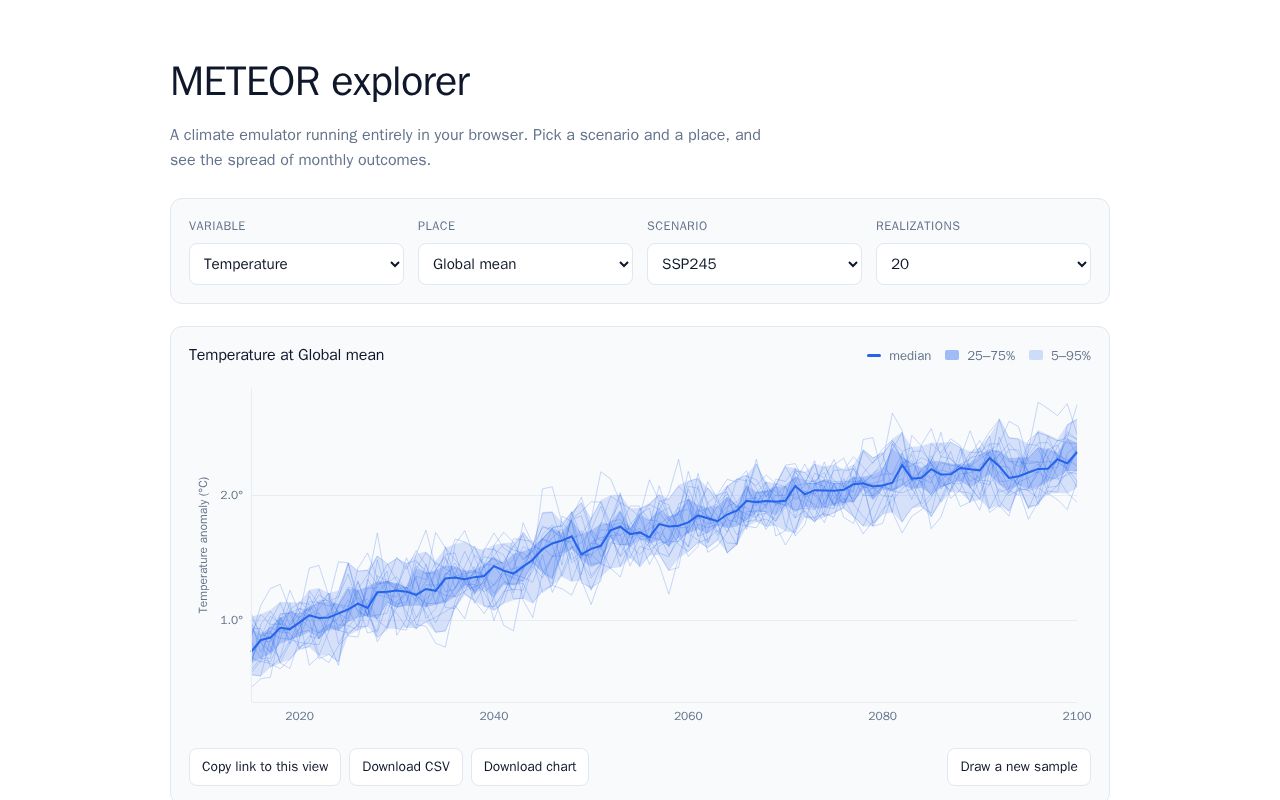Click the 2100 x-axis label
Viewport: 1280px width, 800px height.
[1077, 716]
